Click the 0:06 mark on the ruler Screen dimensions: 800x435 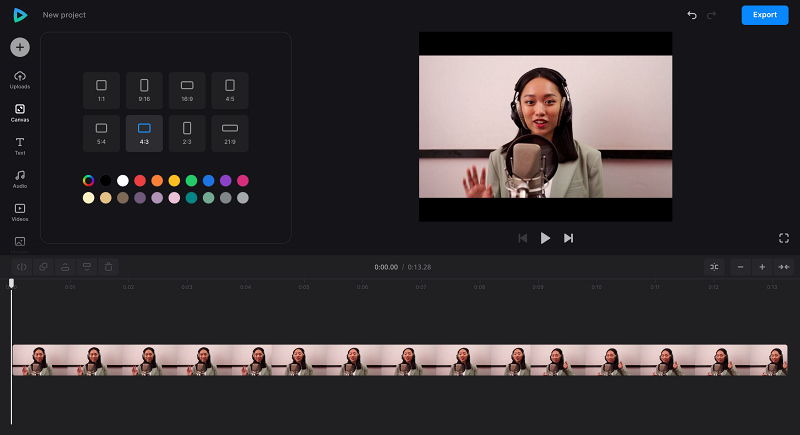click(362, 287)
